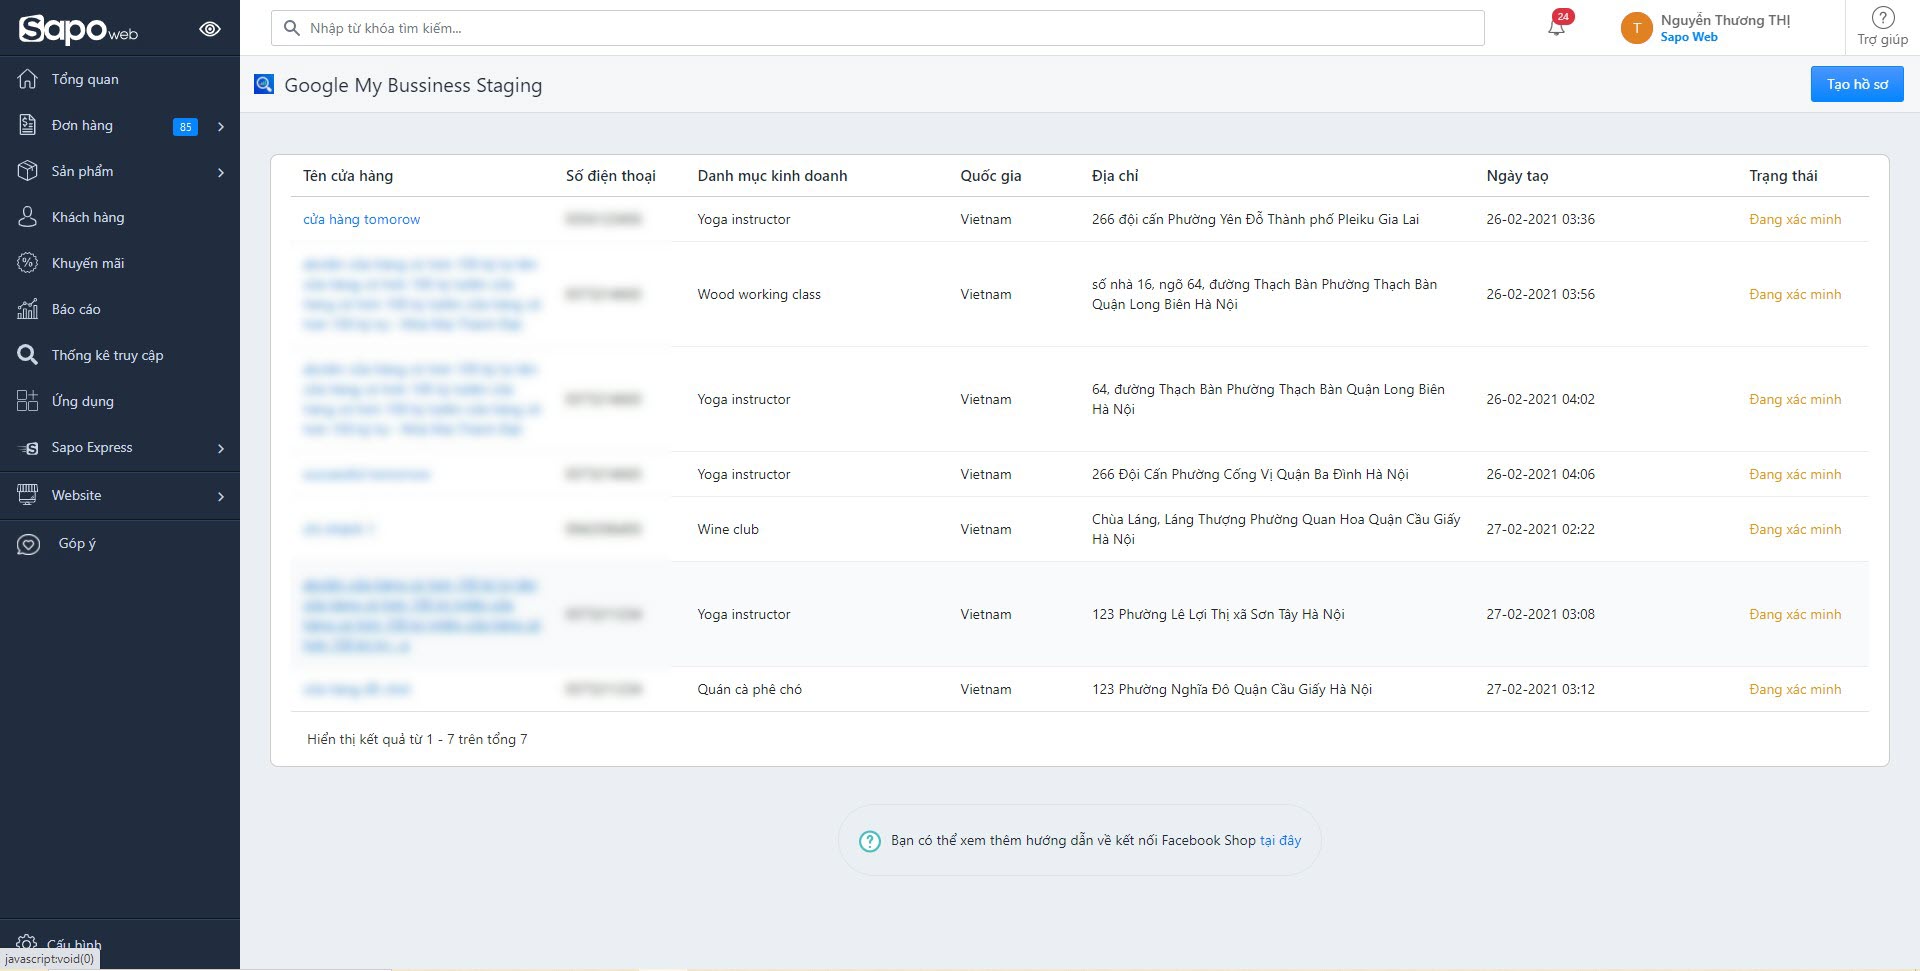This screenshot has height=971, width=1920.
Task: Open the Ứng dụng menu item
Action: coord(120,401)
